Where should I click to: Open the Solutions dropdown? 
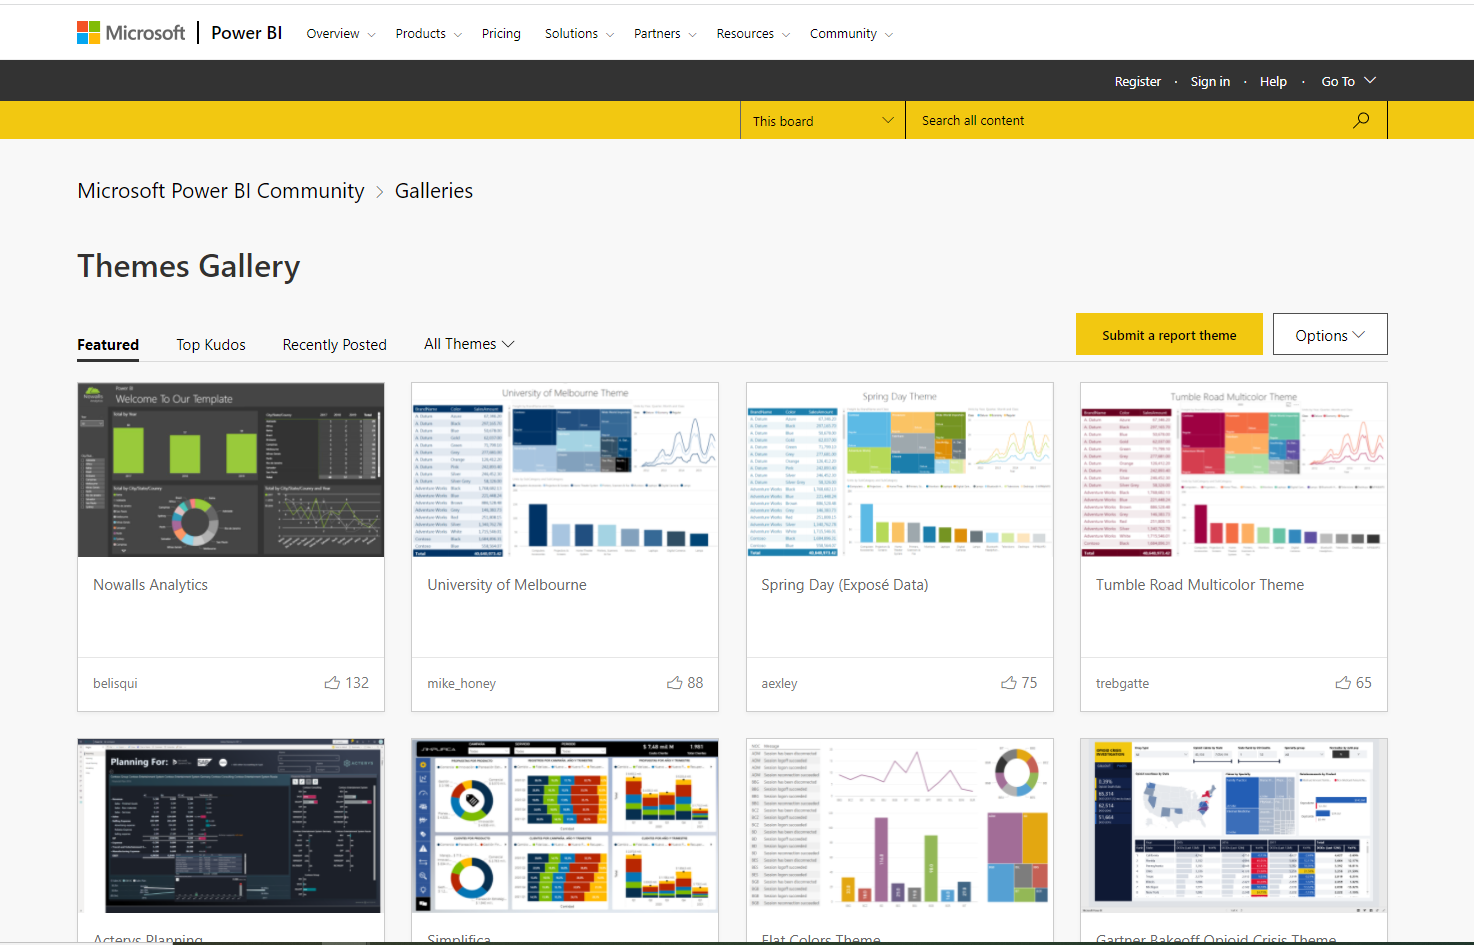pos(580,34)
